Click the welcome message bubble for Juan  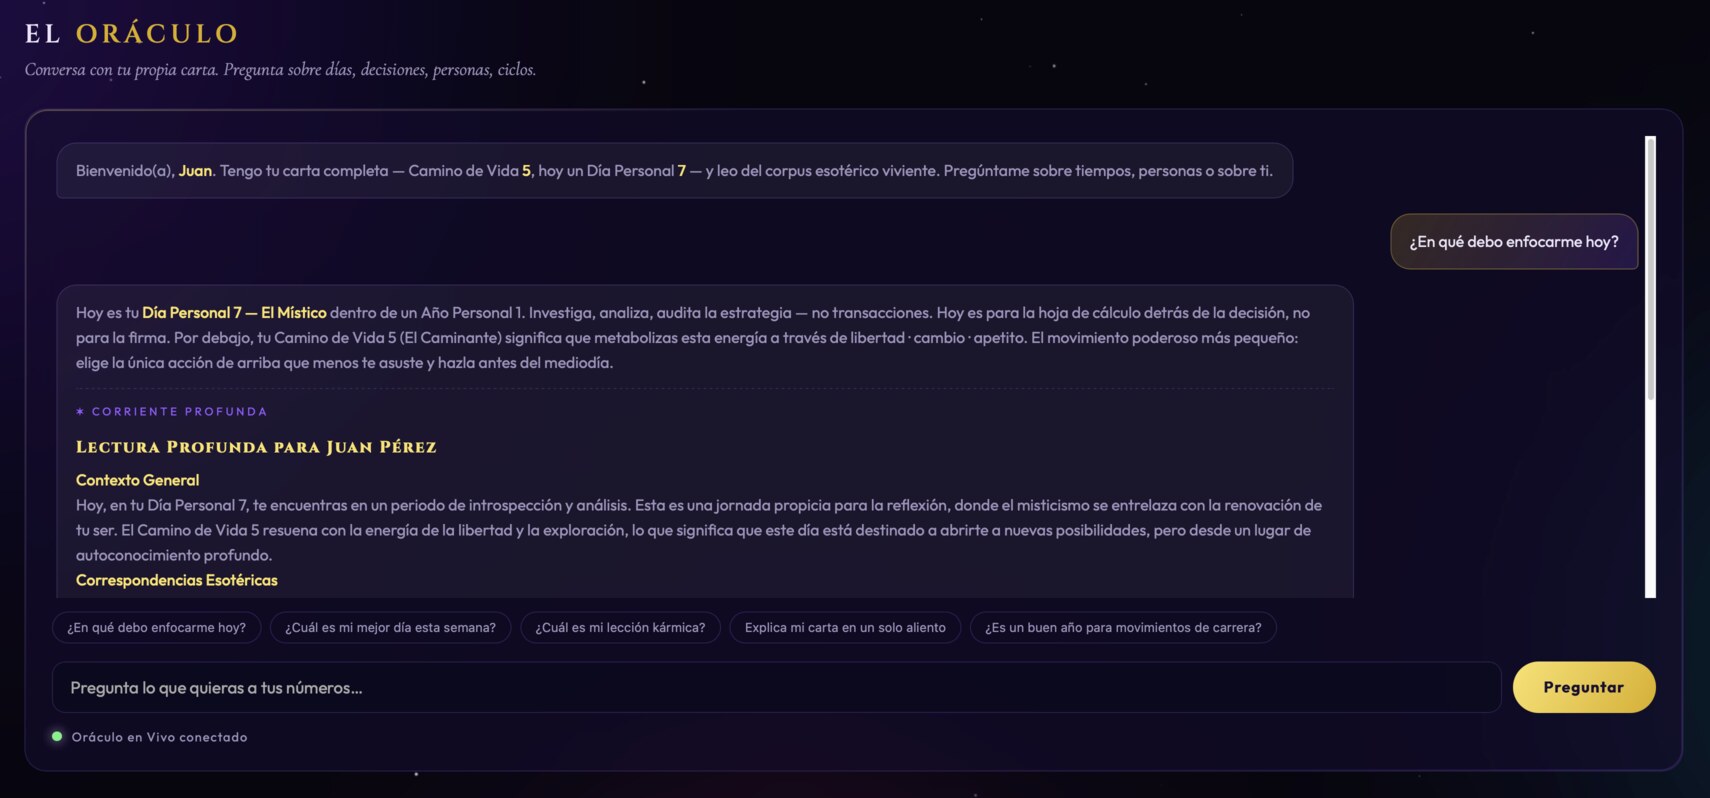point(674,170)
